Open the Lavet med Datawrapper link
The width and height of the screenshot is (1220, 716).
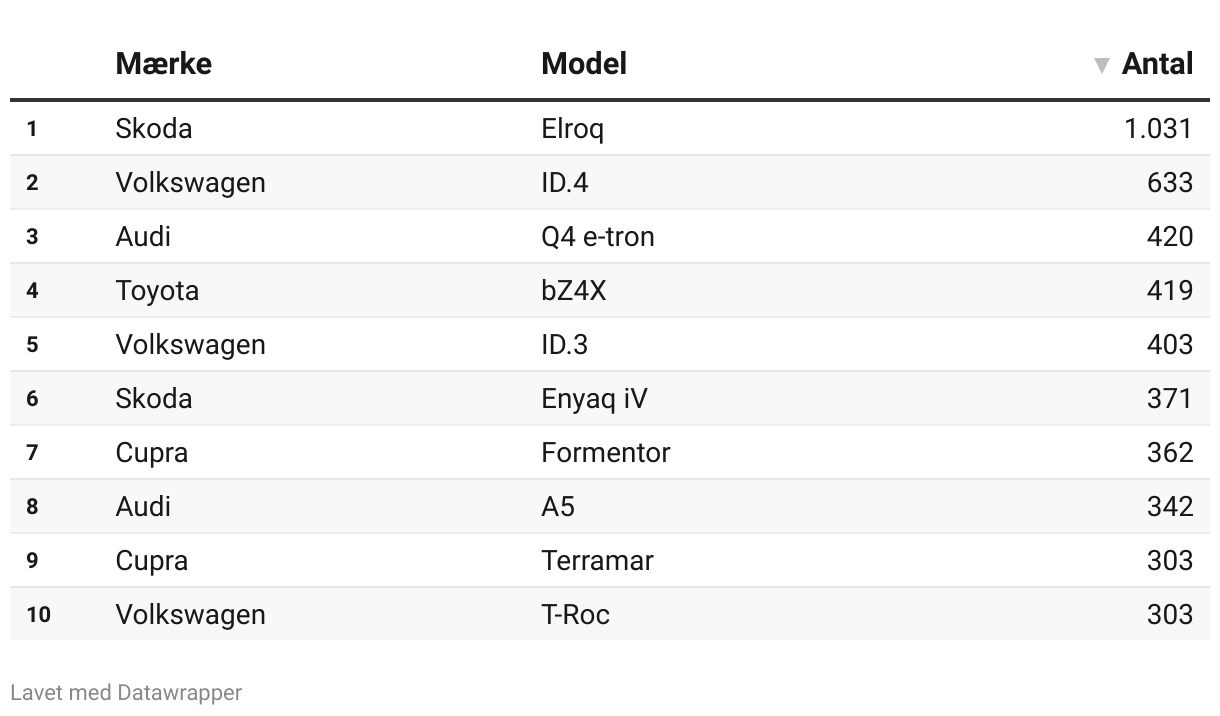click(x=126, y=692)
